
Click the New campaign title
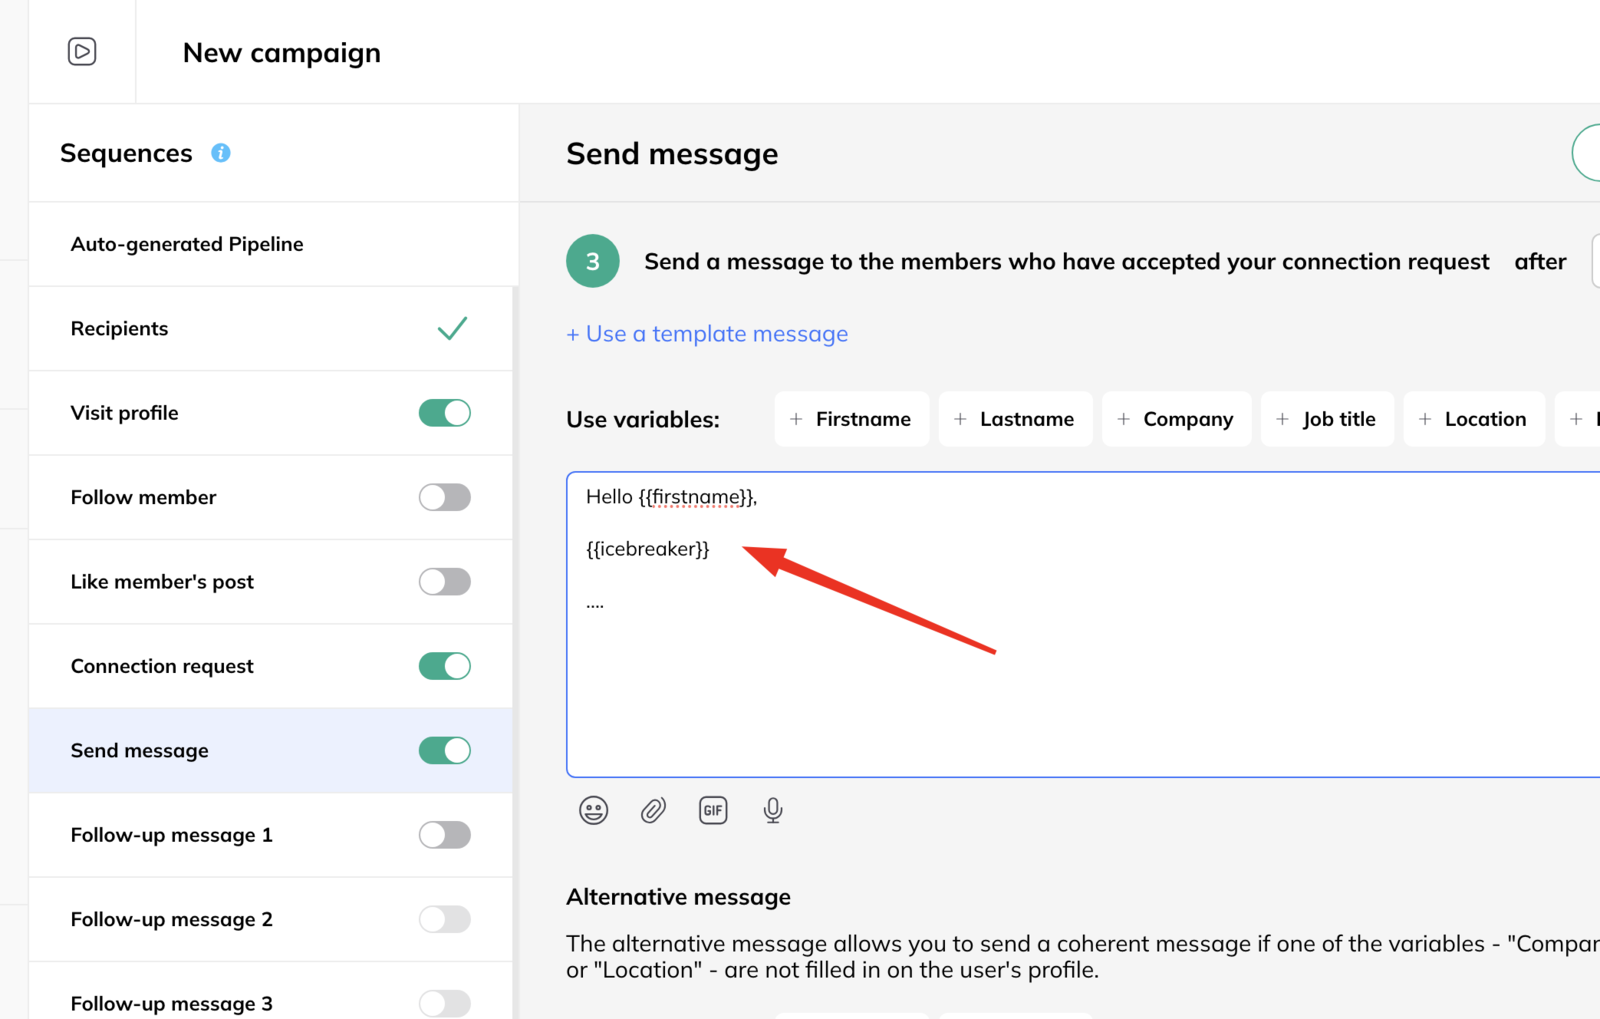tap(282, 53)
